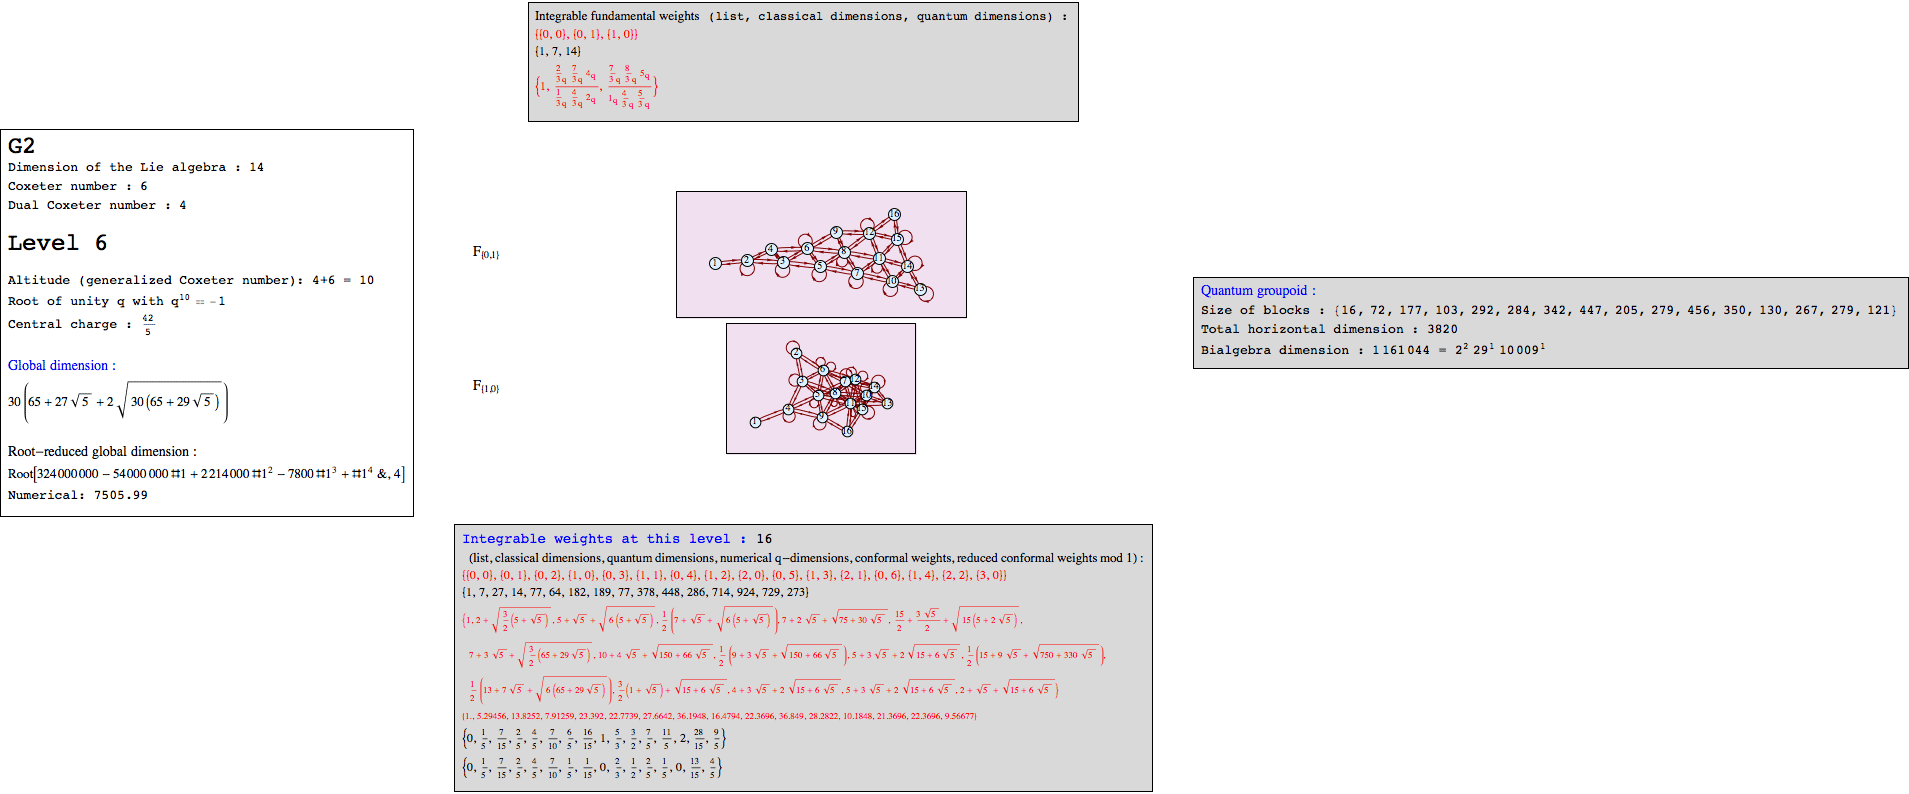This screenshot has width=1909, height=794.
Task: Click the blue 'Integrable weights at this level' heading
Action: (604, 538)
